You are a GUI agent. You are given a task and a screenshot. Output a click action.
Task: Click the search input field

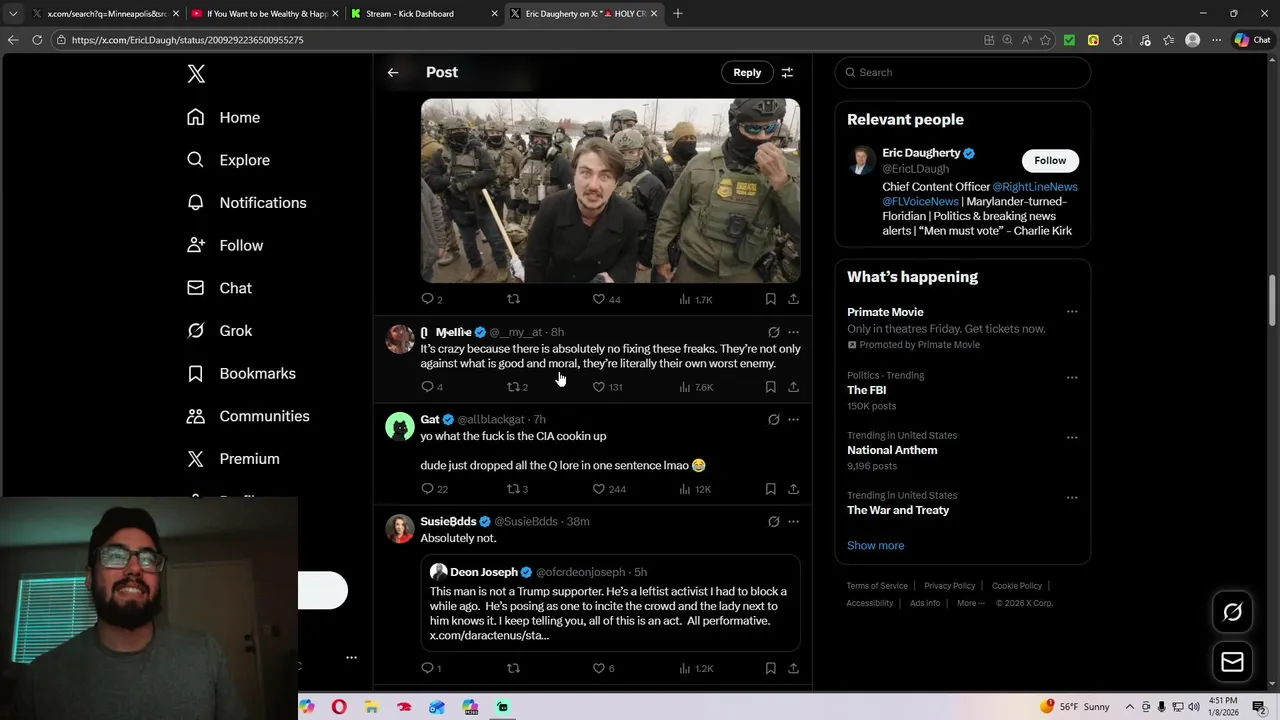coord(962,72)
